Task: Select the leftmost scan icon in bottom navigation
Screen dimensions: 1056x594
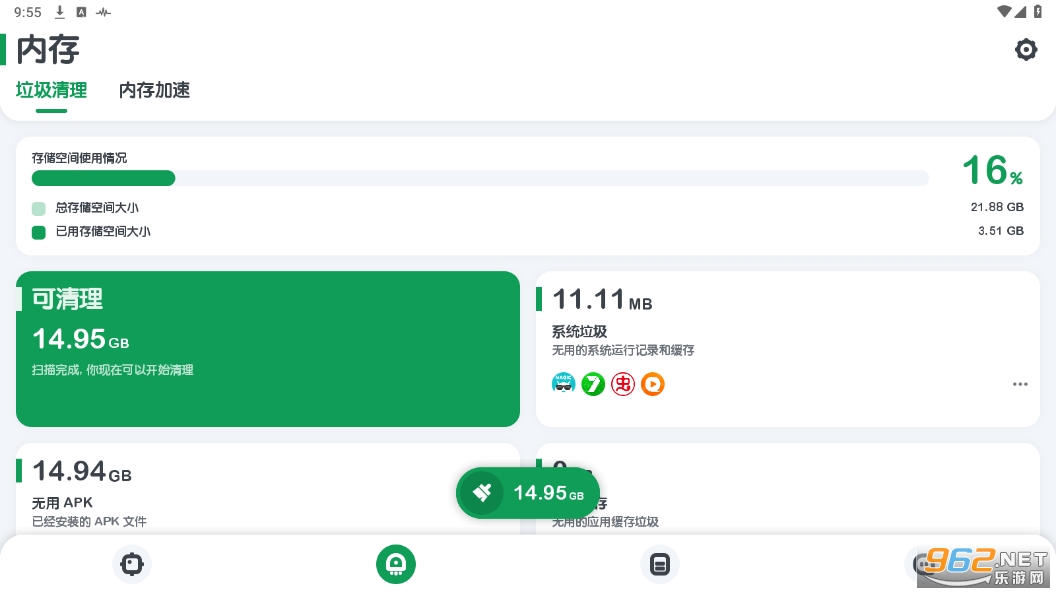Action: pos(132,564)
